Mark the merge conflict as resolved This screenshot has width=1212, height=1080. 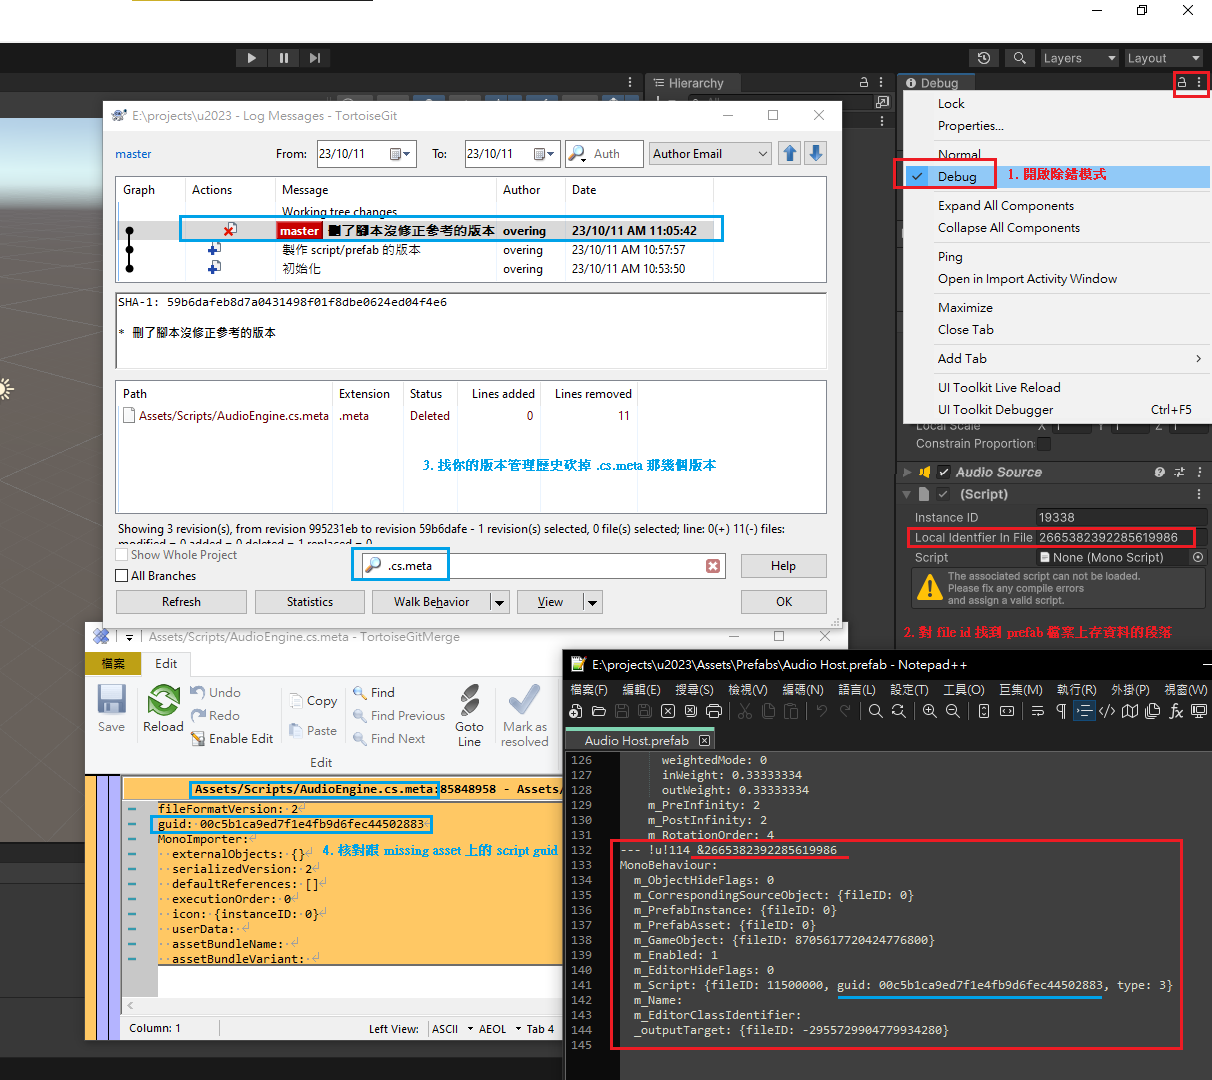(524, 712)
